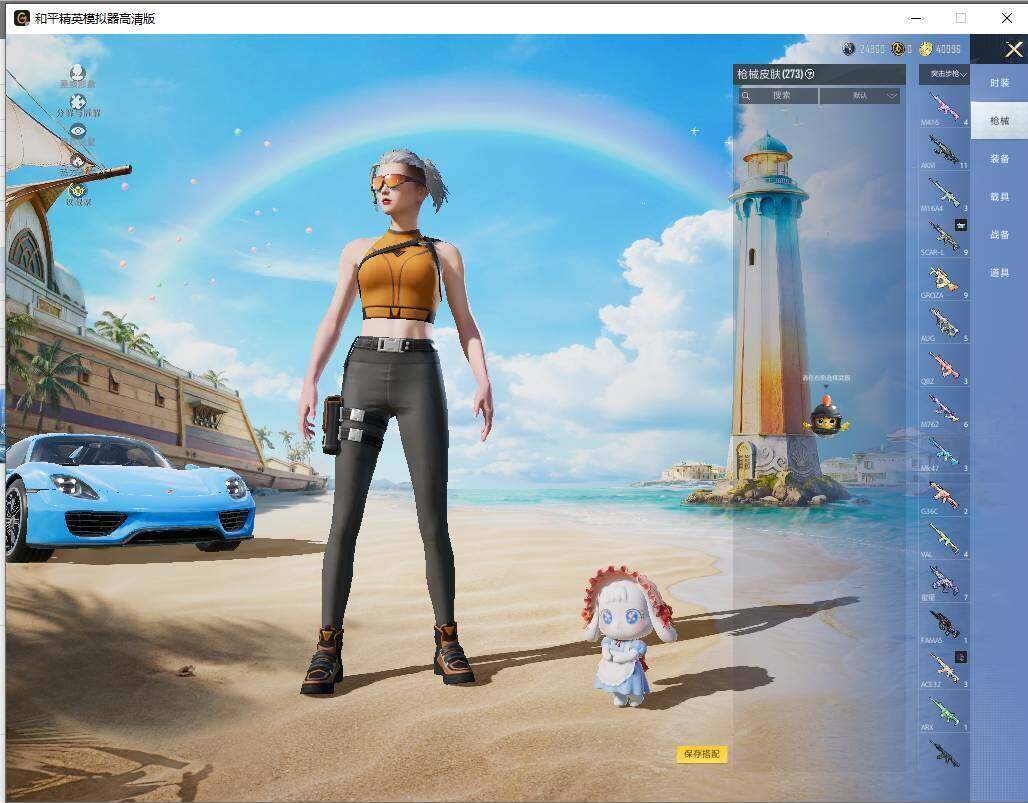Screen dimensions: 1028x803
Task: Select the AKM weapon skin entry
Action: click(x=944, y=151)
